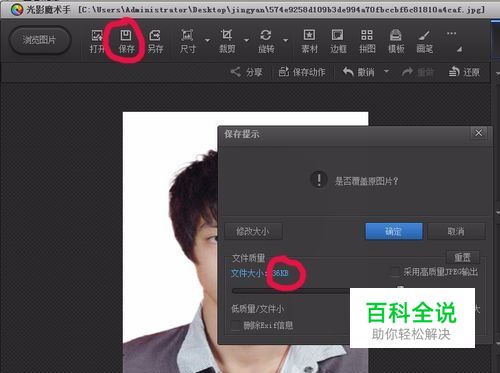Expand the 旋转 rotate dropdown arrow

coord(286,41)
